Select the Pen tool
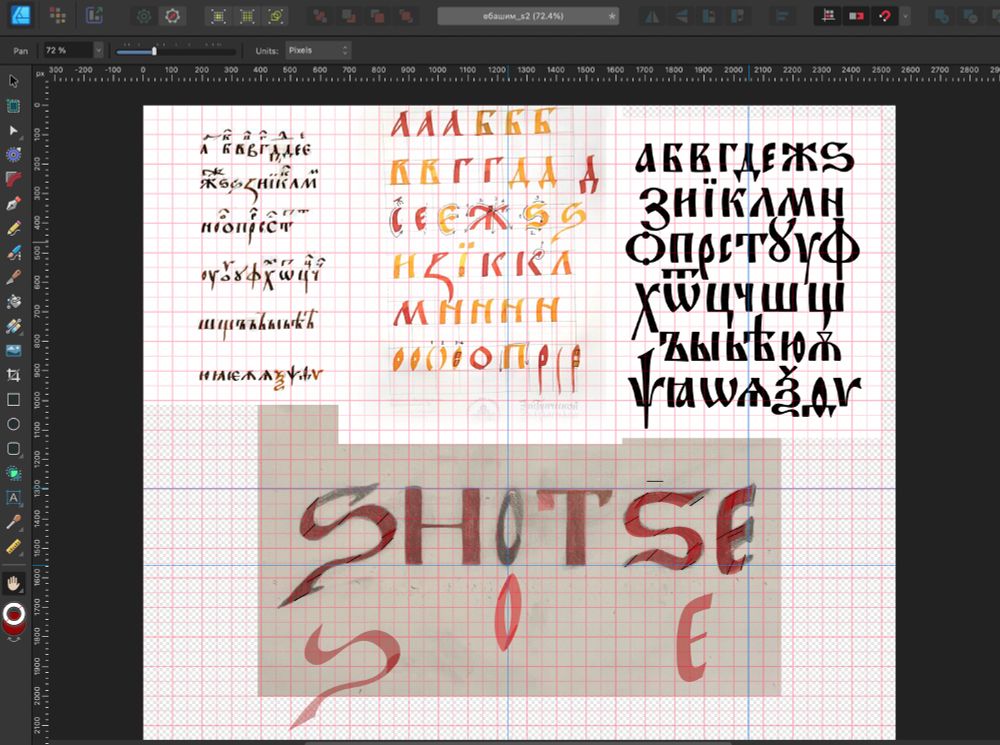Viewport: 1000px width, 745px height. tap(14, 204)
